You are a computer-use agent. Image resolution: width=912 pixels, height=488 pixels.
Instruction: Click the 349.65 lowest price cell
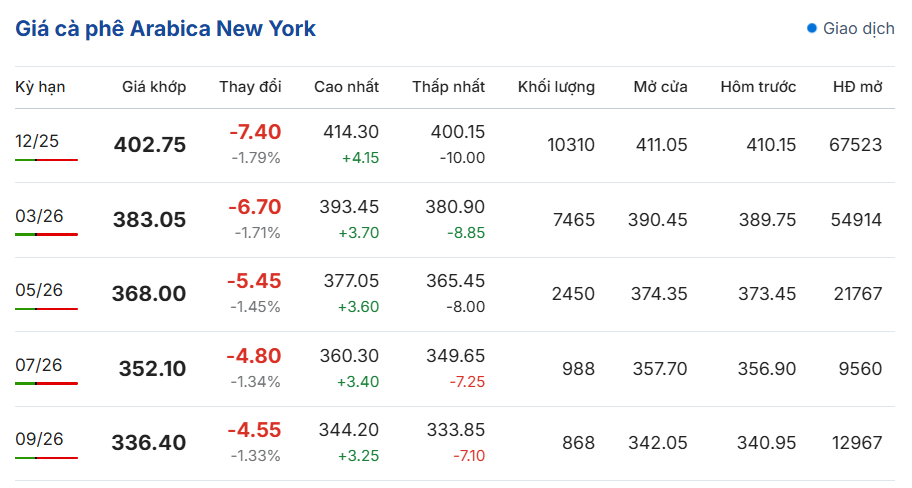[457, 356]
